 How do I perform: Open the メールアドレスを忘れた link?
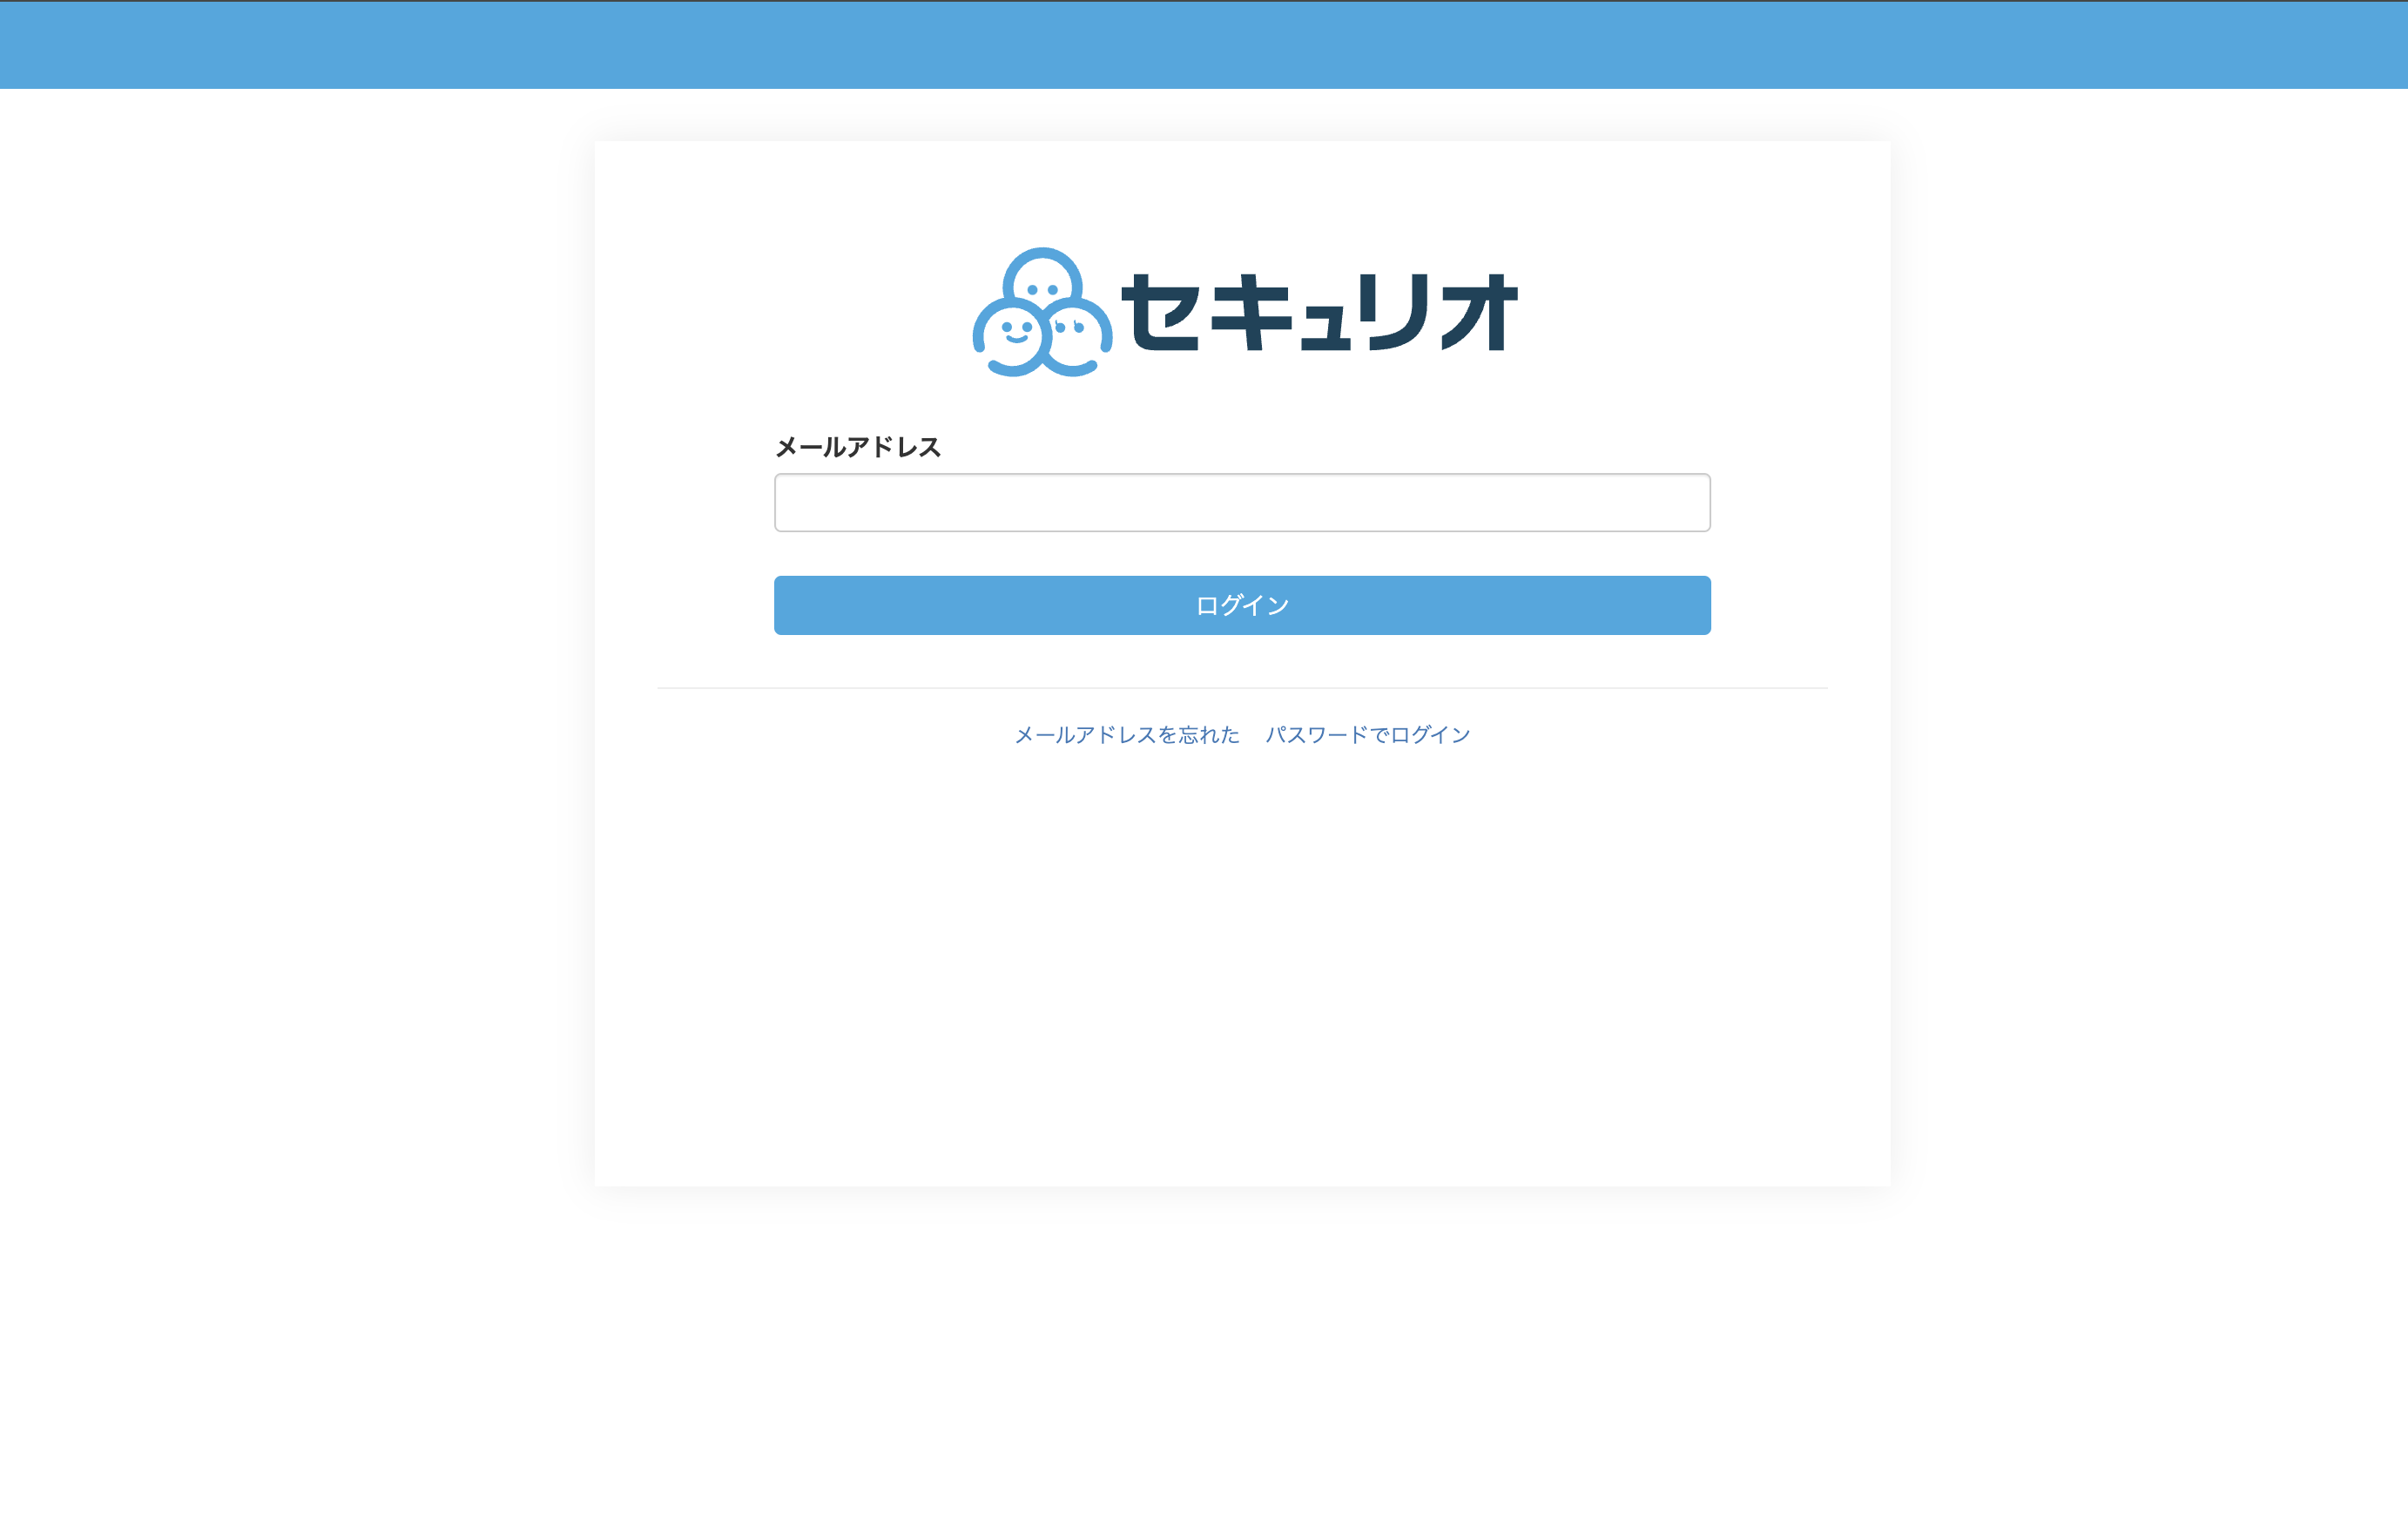point(1127,735)
